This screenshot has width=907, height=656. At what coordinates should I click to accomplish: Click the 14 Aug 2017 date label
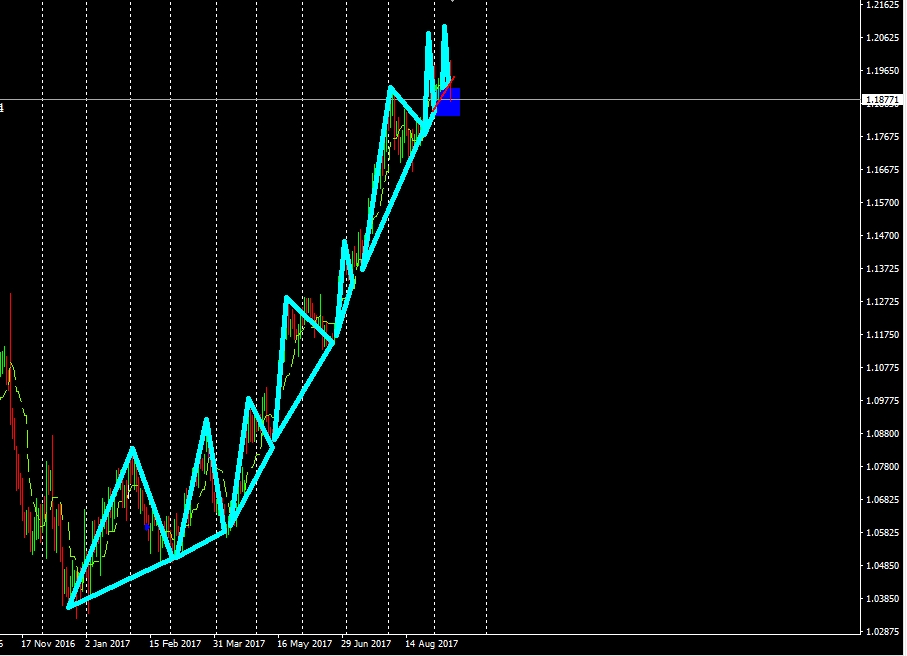tap(432, 643)
